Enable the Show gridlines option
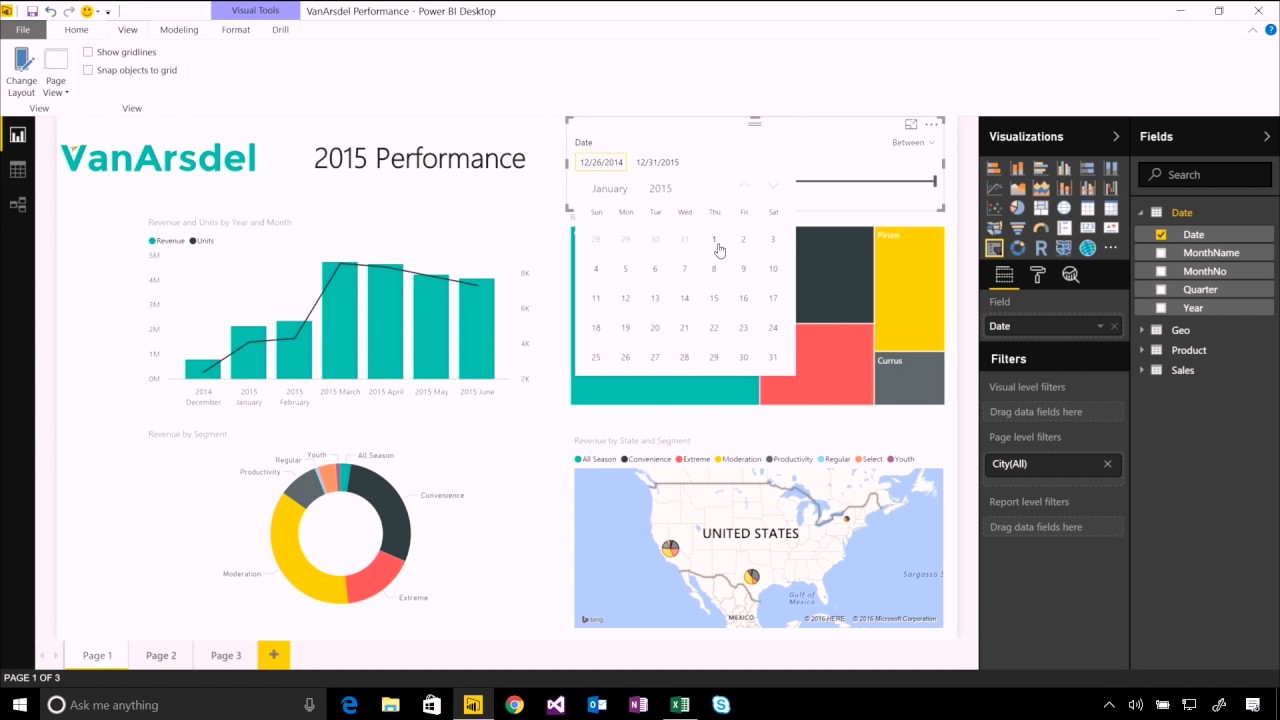 coord(88,52)
